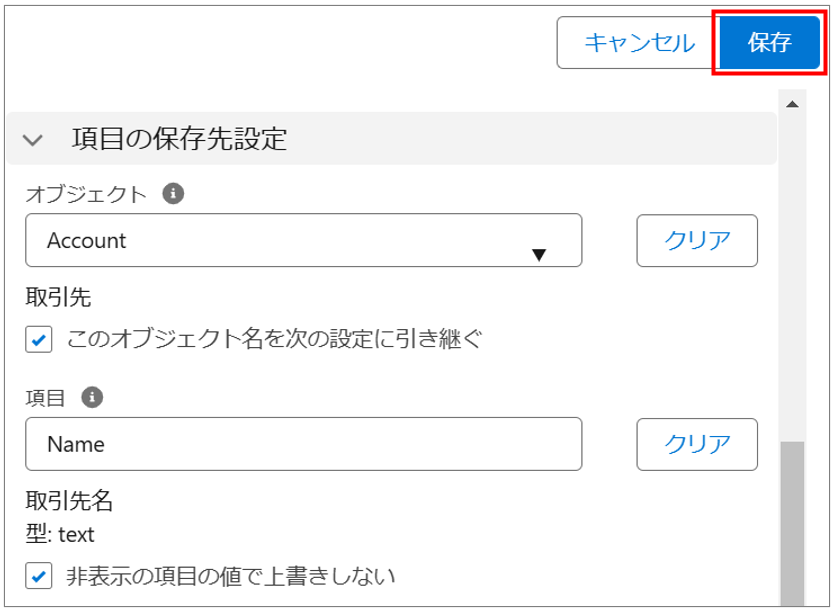Uncheck このオブジェクト名を次の設定に引き継ぐ checkbox
This screenshot has height=611, width=833.
[x=37, y=340]
